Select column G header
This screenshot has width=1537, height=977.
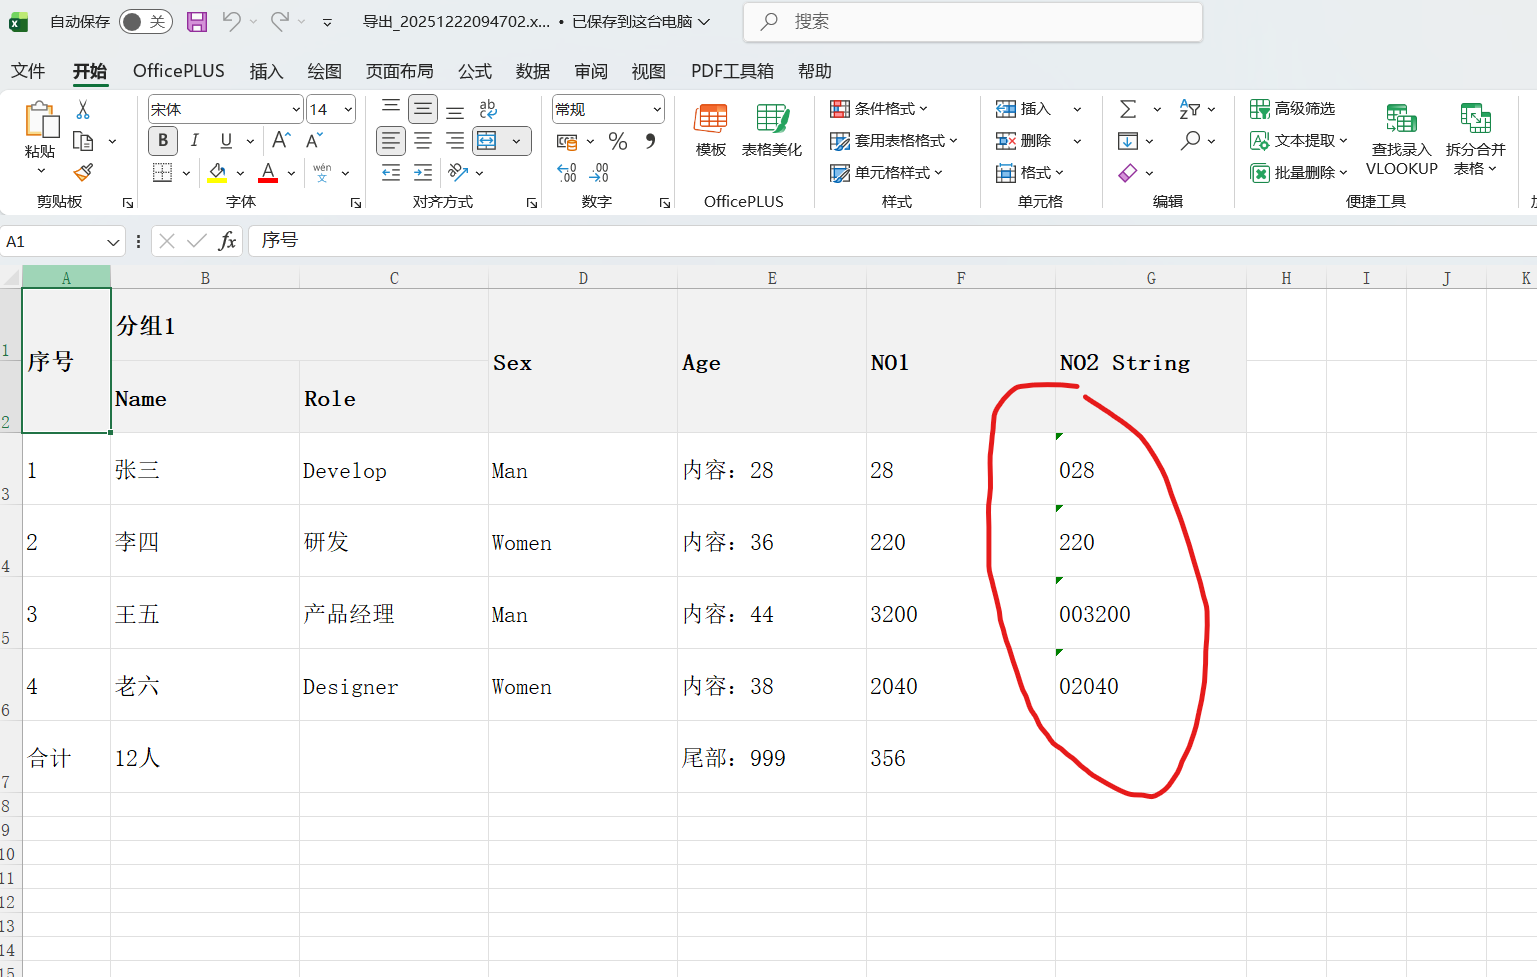(1151, 278)
